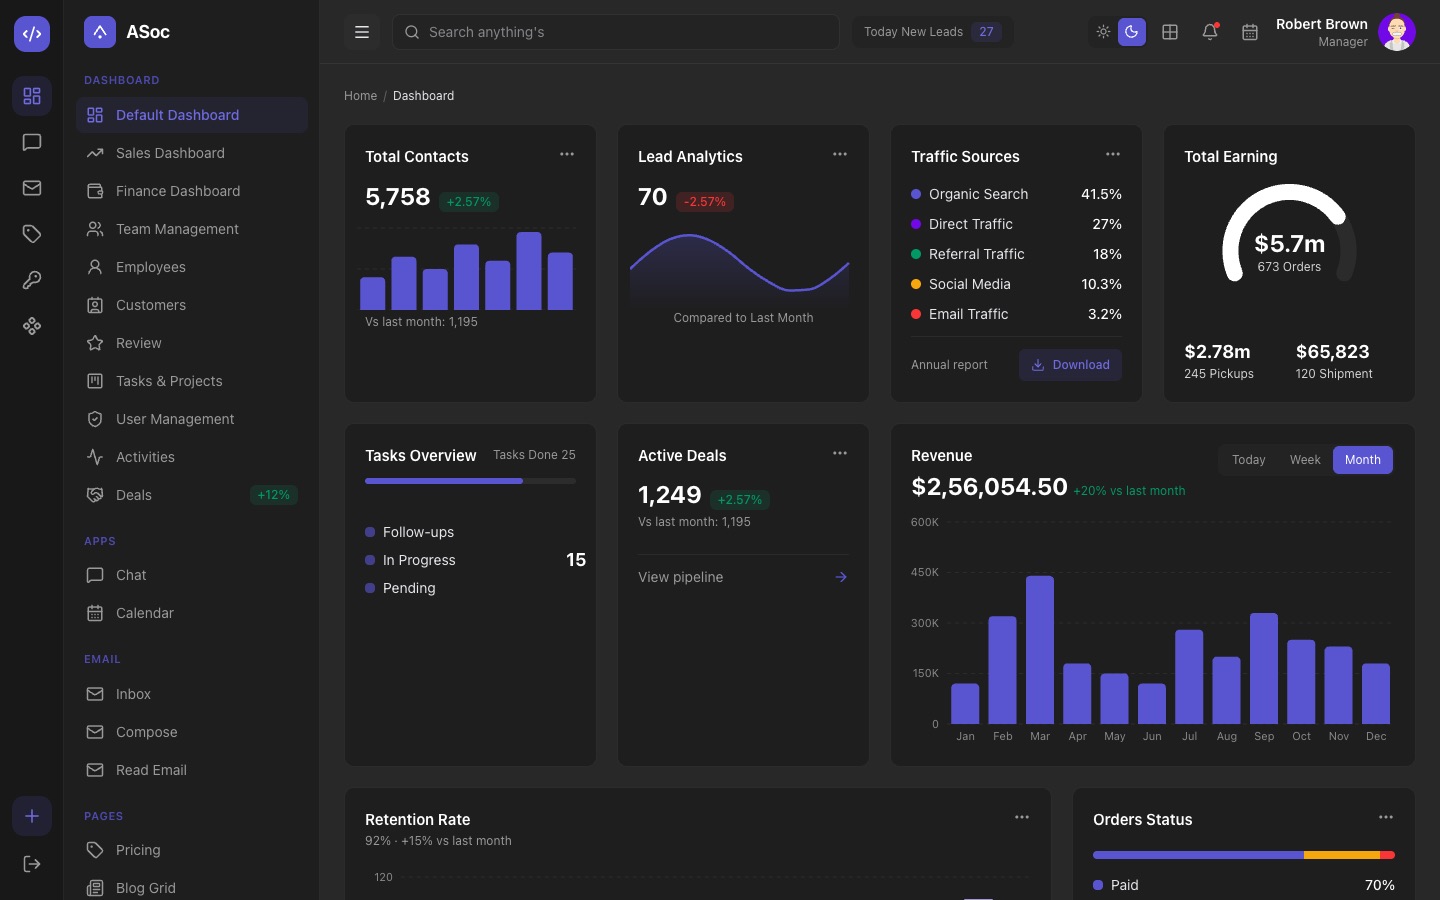Switch Revenue chart to Month
This screenshot has height=900, width=1440.
tap(1363, 460)
